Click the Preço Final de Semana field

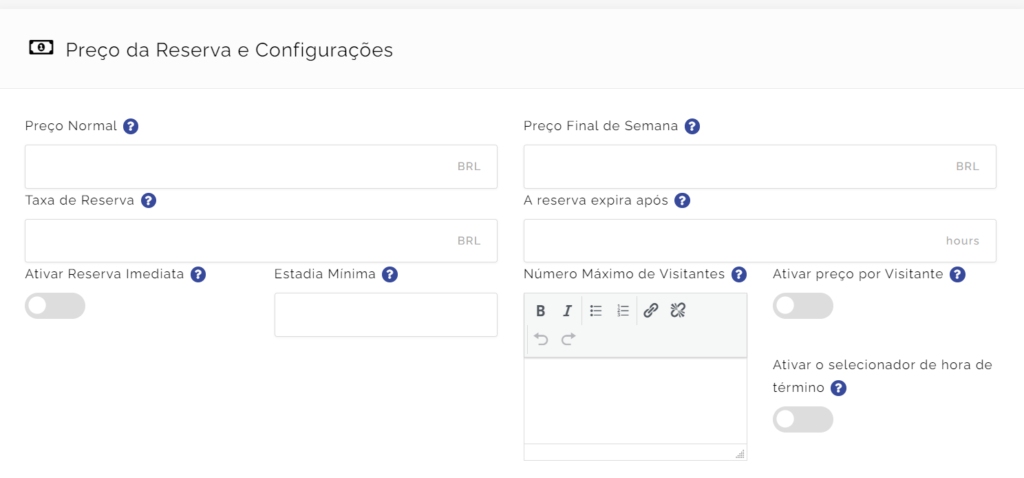[760, 167]
